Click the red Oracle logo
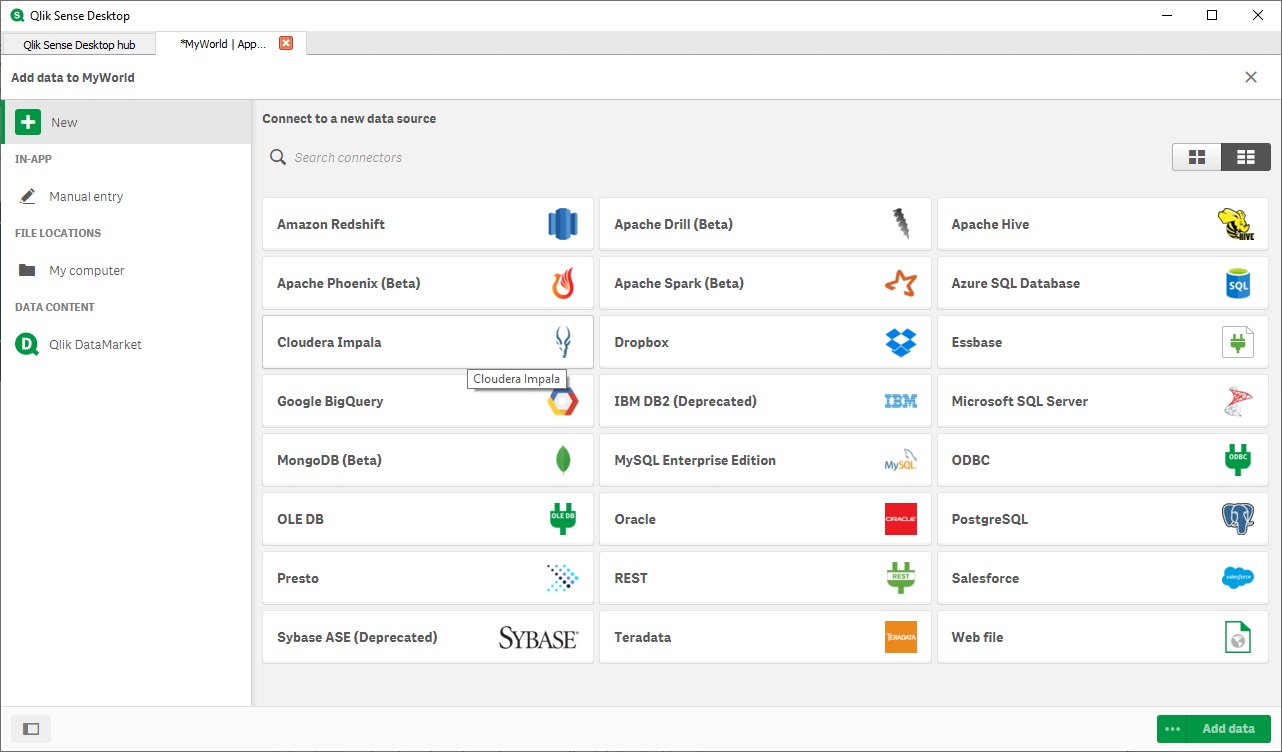Image resolution: width=1282 pixels, height=752 pixels. [901, 519]
